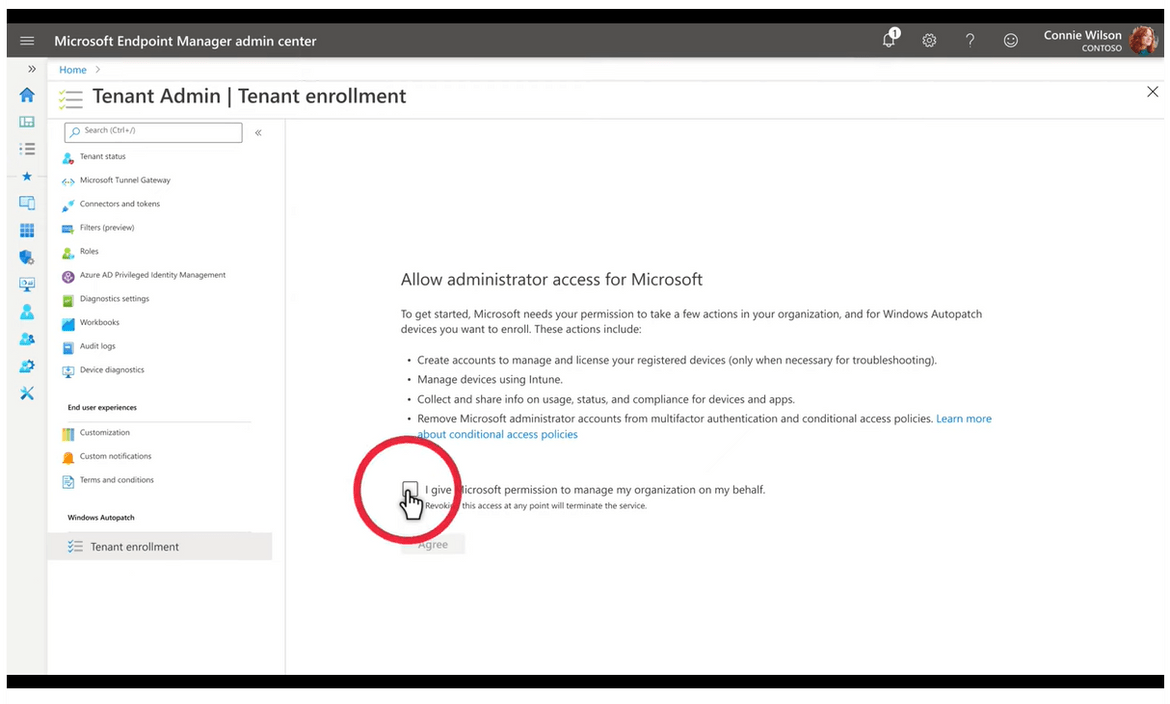Image resolution: width=1170 pixels, height=704 pixels.
Task: Click the Azure AD PIM purple icon
Action: [68, 276]
